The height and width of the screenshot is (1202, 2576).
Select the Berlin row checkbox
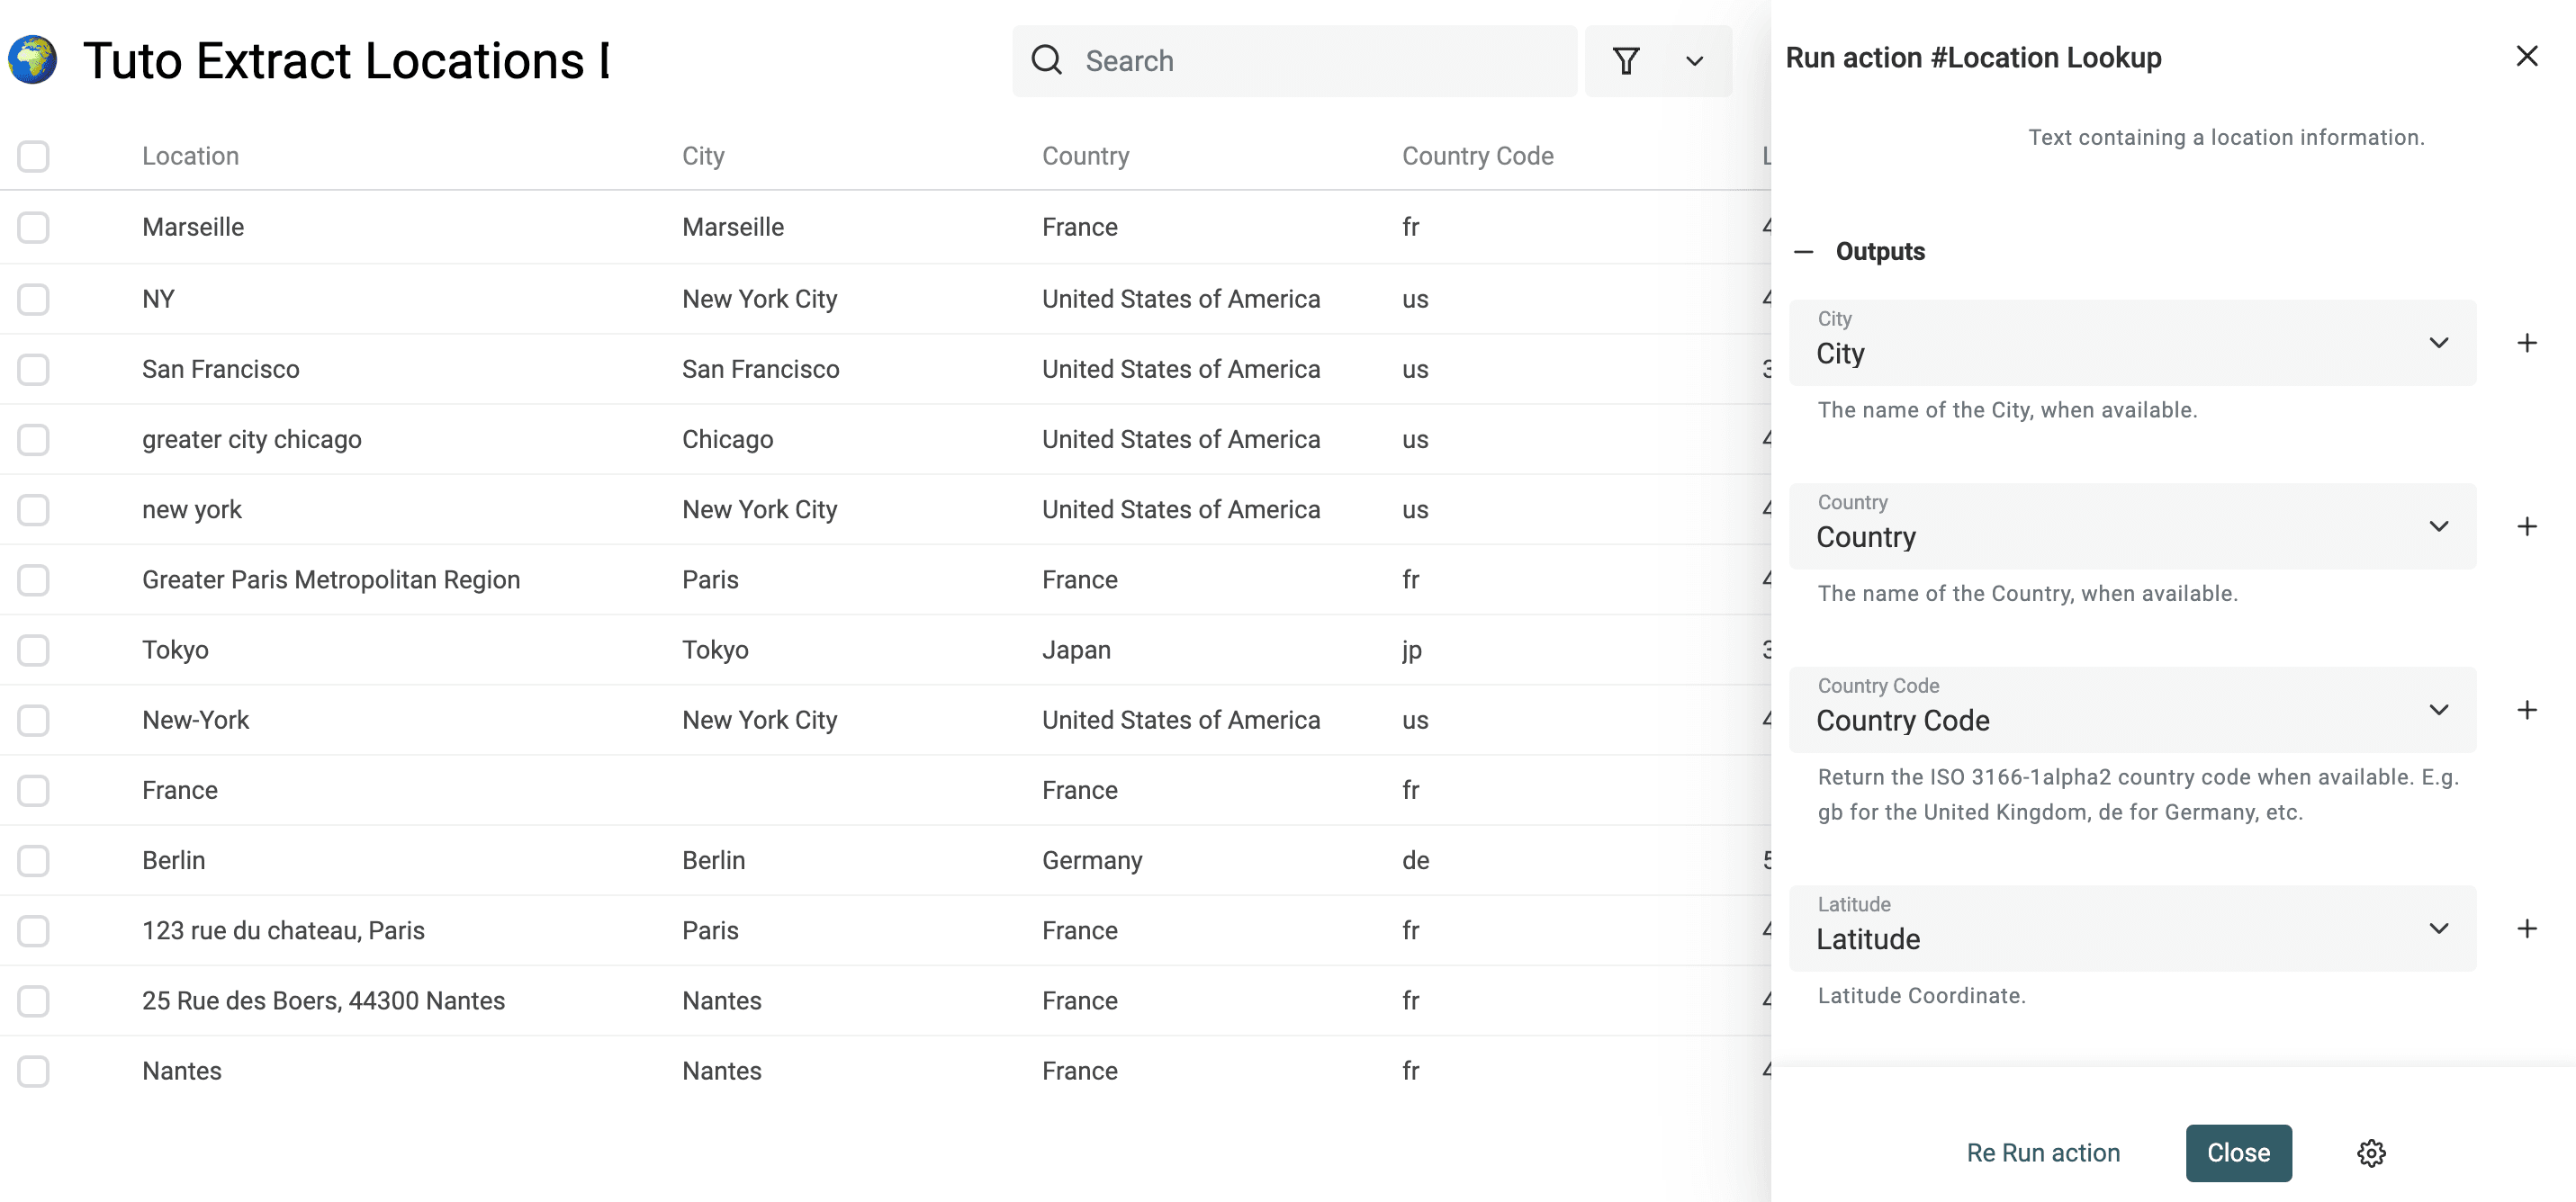click(x=33, y=861)
